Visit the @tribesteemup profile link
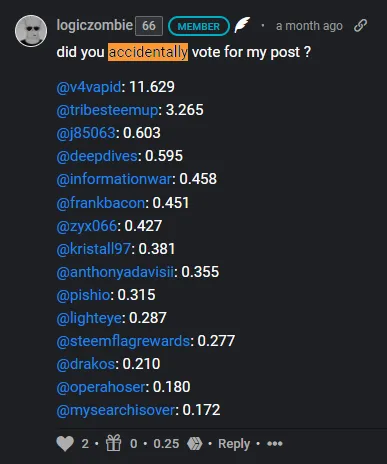Image resolution: width=387 pixels, height=464 pixels. [107, 110]
